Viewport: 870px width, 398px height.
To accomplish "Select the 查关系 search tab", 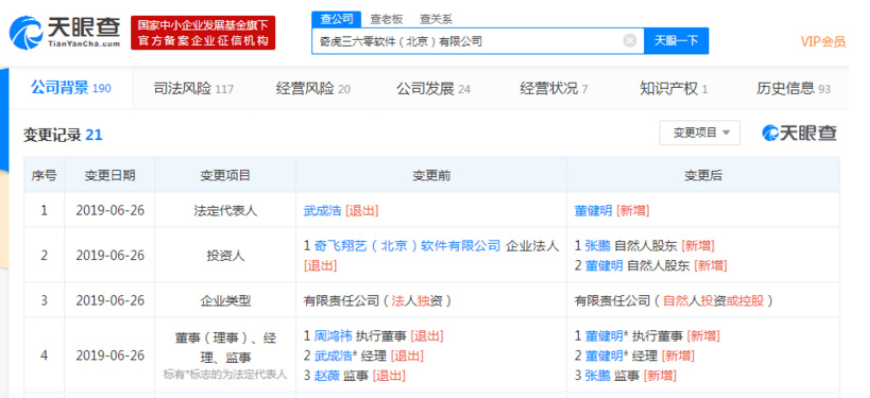I will [x=436, y=19].
